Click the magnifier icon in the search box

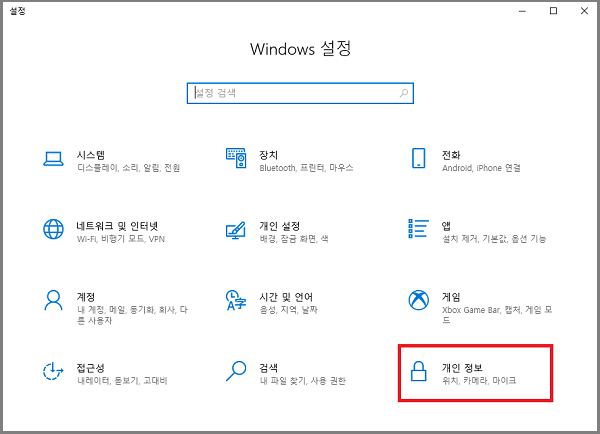pos(404,93)
